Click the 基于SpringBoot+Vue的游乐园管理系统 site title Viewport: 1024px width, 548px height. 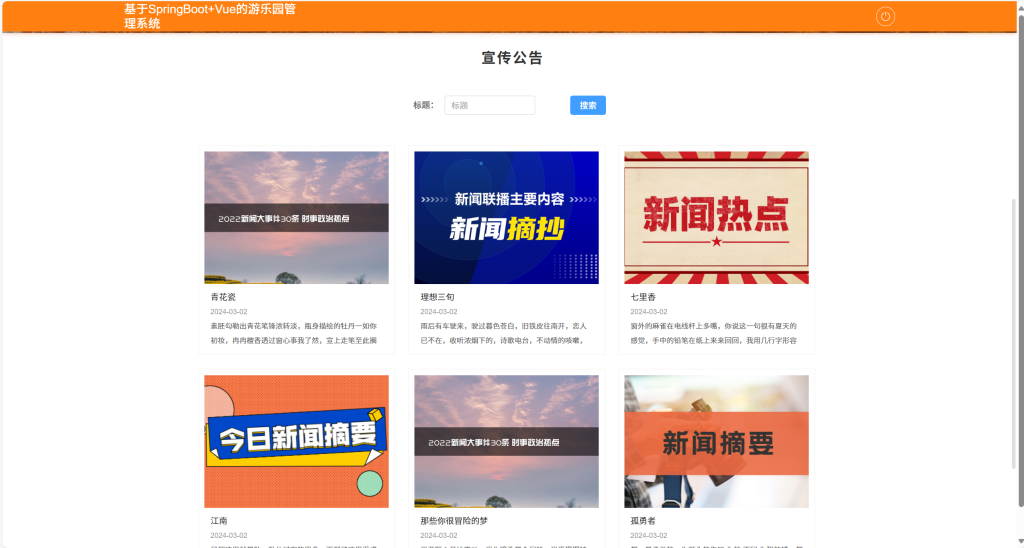210,16
